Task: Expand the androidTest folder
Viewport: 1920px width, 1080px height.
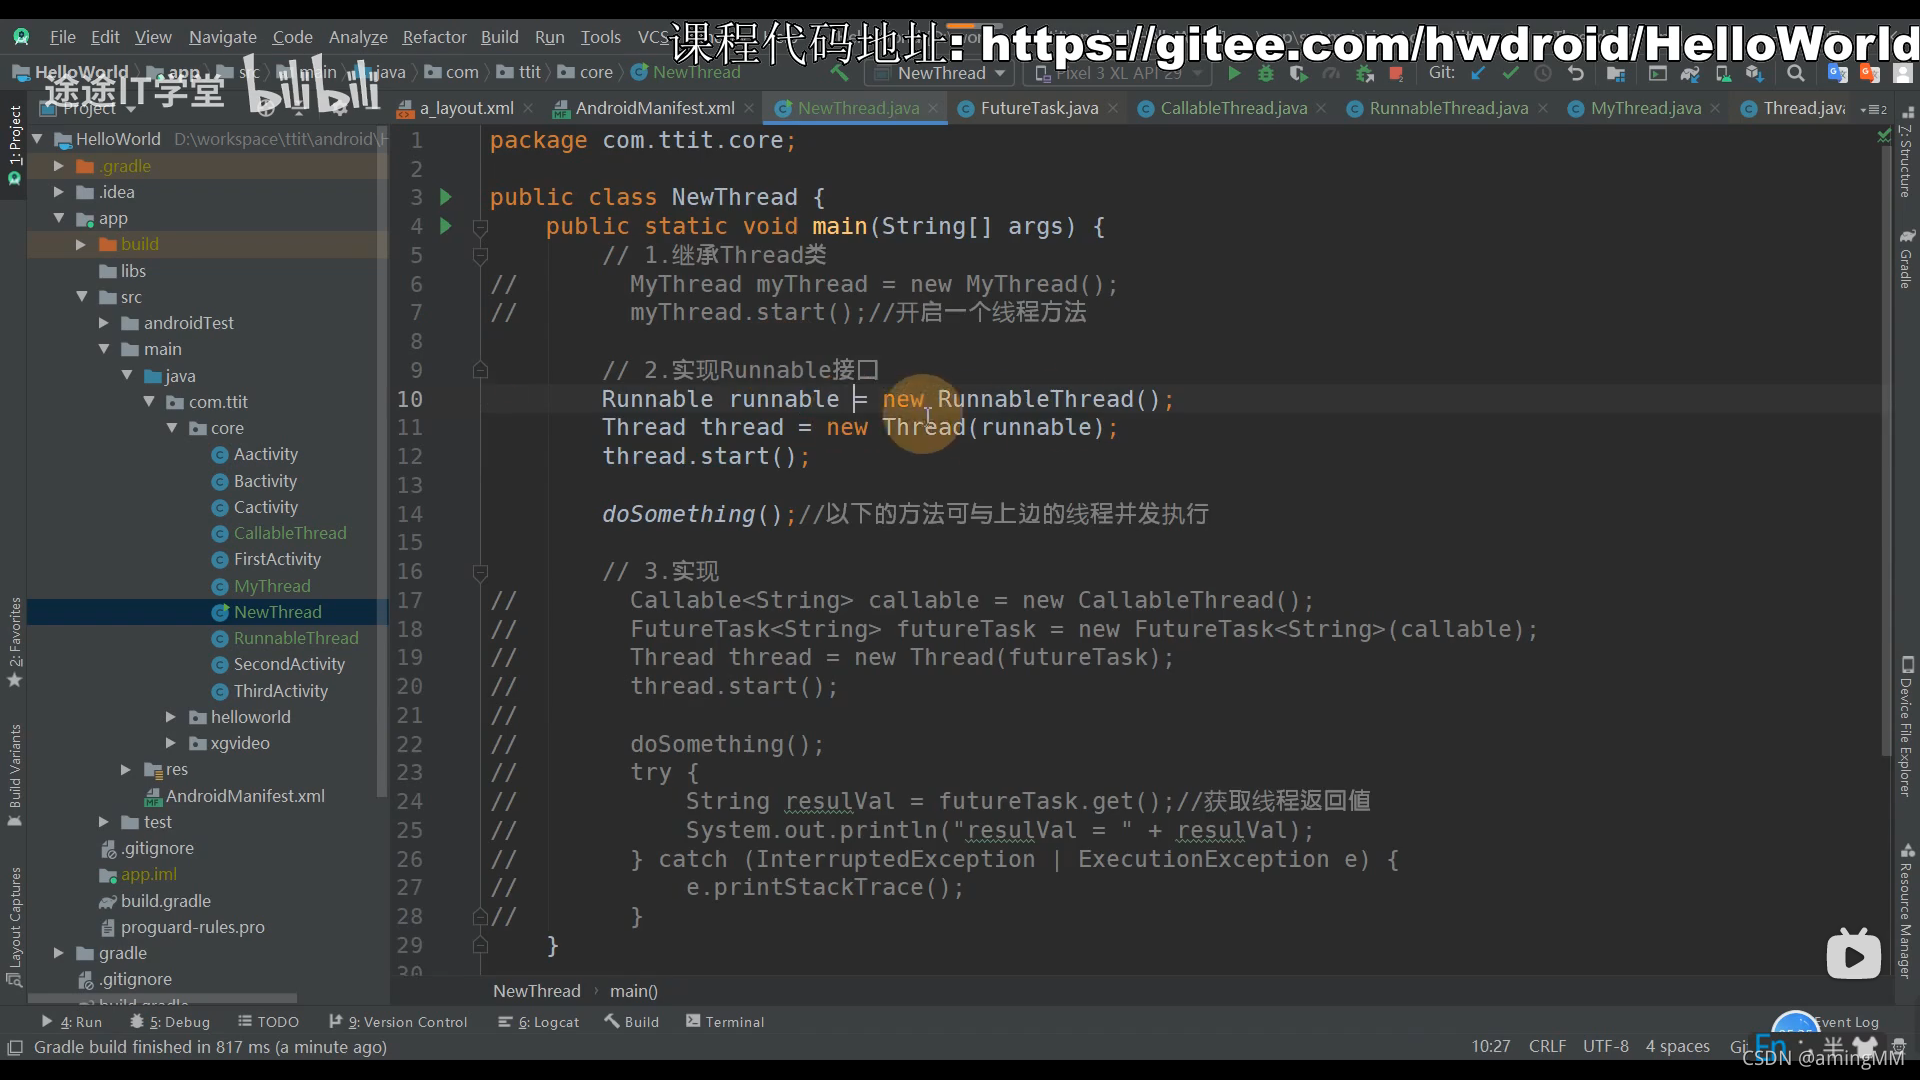Action: [x=104, y=323]
